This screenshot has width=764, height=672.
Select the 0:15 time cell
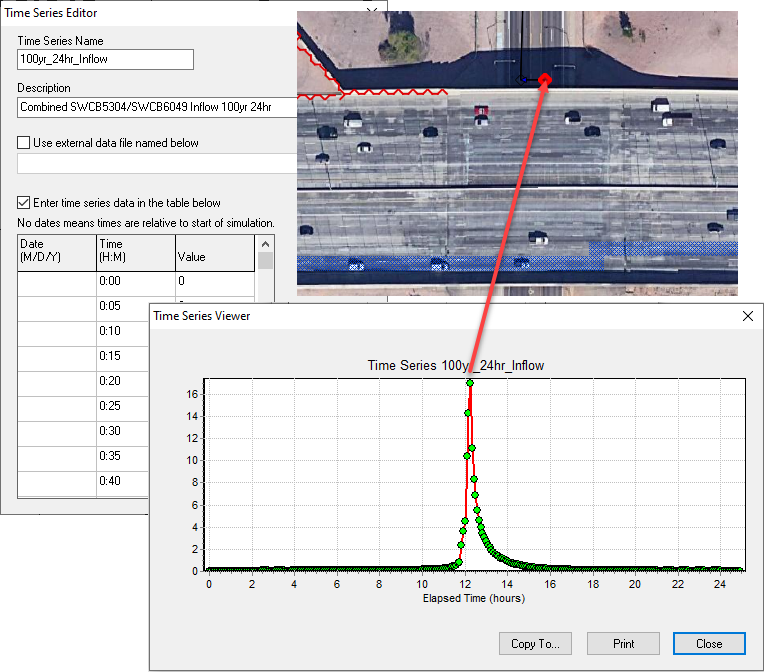pyautogui.click(x=135, y=356)
